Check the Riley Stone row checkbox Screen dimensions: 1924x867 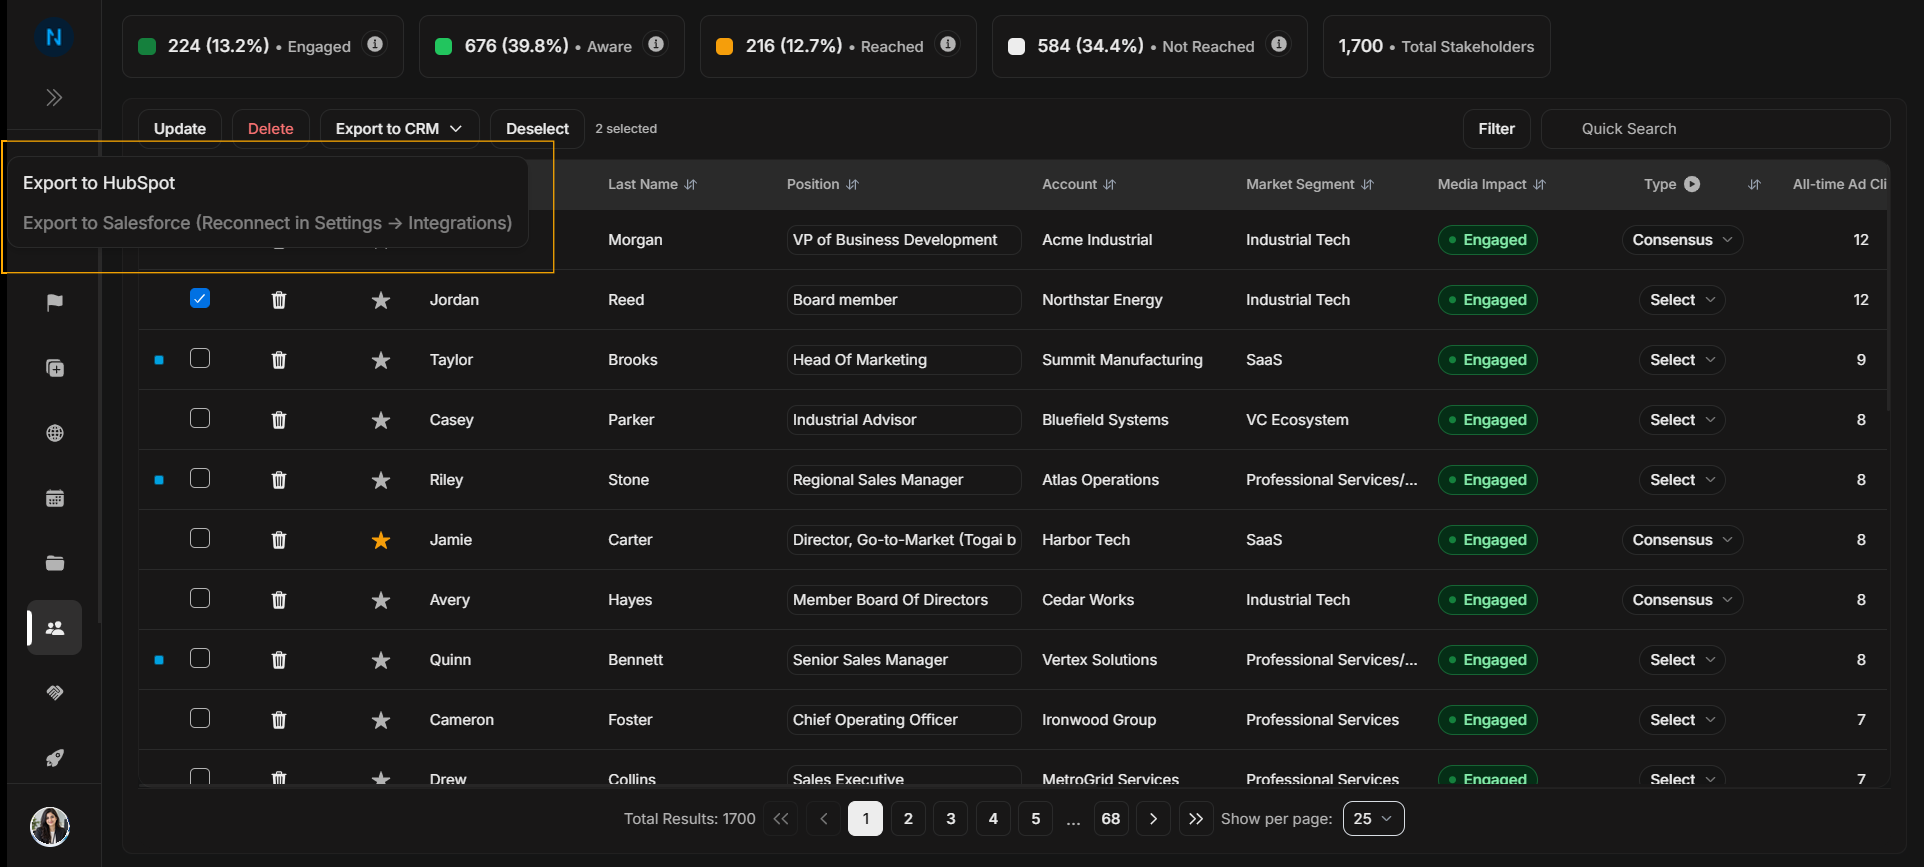click(x=200, y=478)
